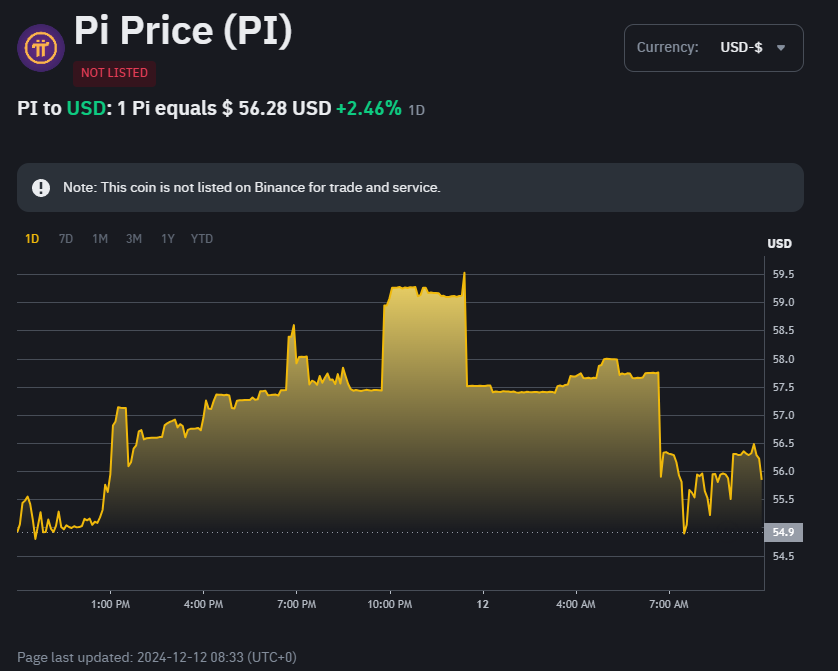This screenshot has height=671, width=838.
Task: Click the 4:00 AM time axis label
Action: [x=576, y=604]
